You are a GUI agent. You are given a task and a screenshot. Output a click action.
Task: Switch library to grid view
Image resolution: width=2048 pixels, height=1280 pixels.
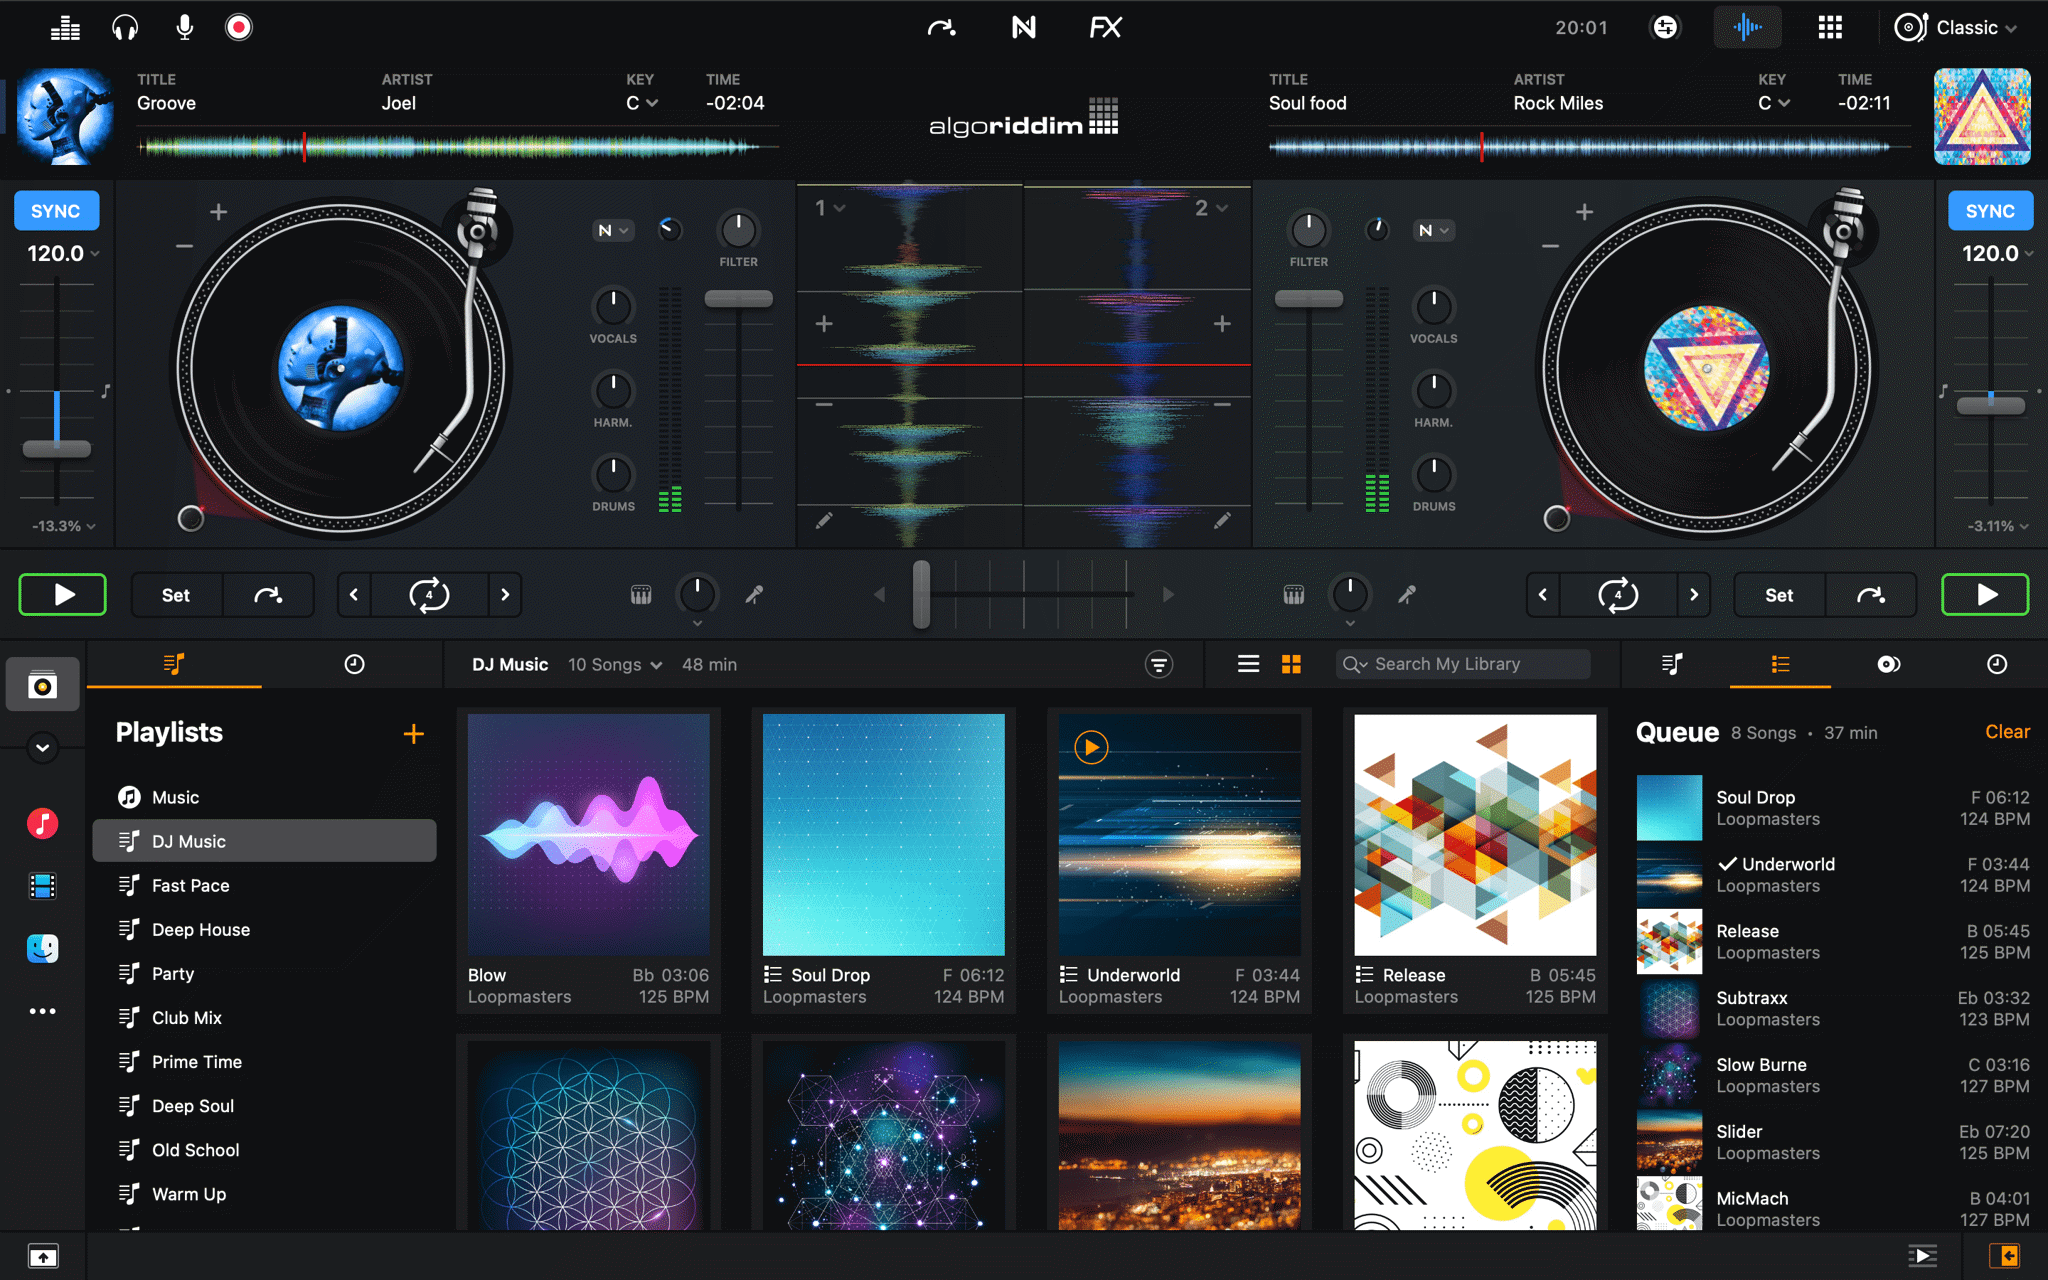click(x=1291, y=664)
